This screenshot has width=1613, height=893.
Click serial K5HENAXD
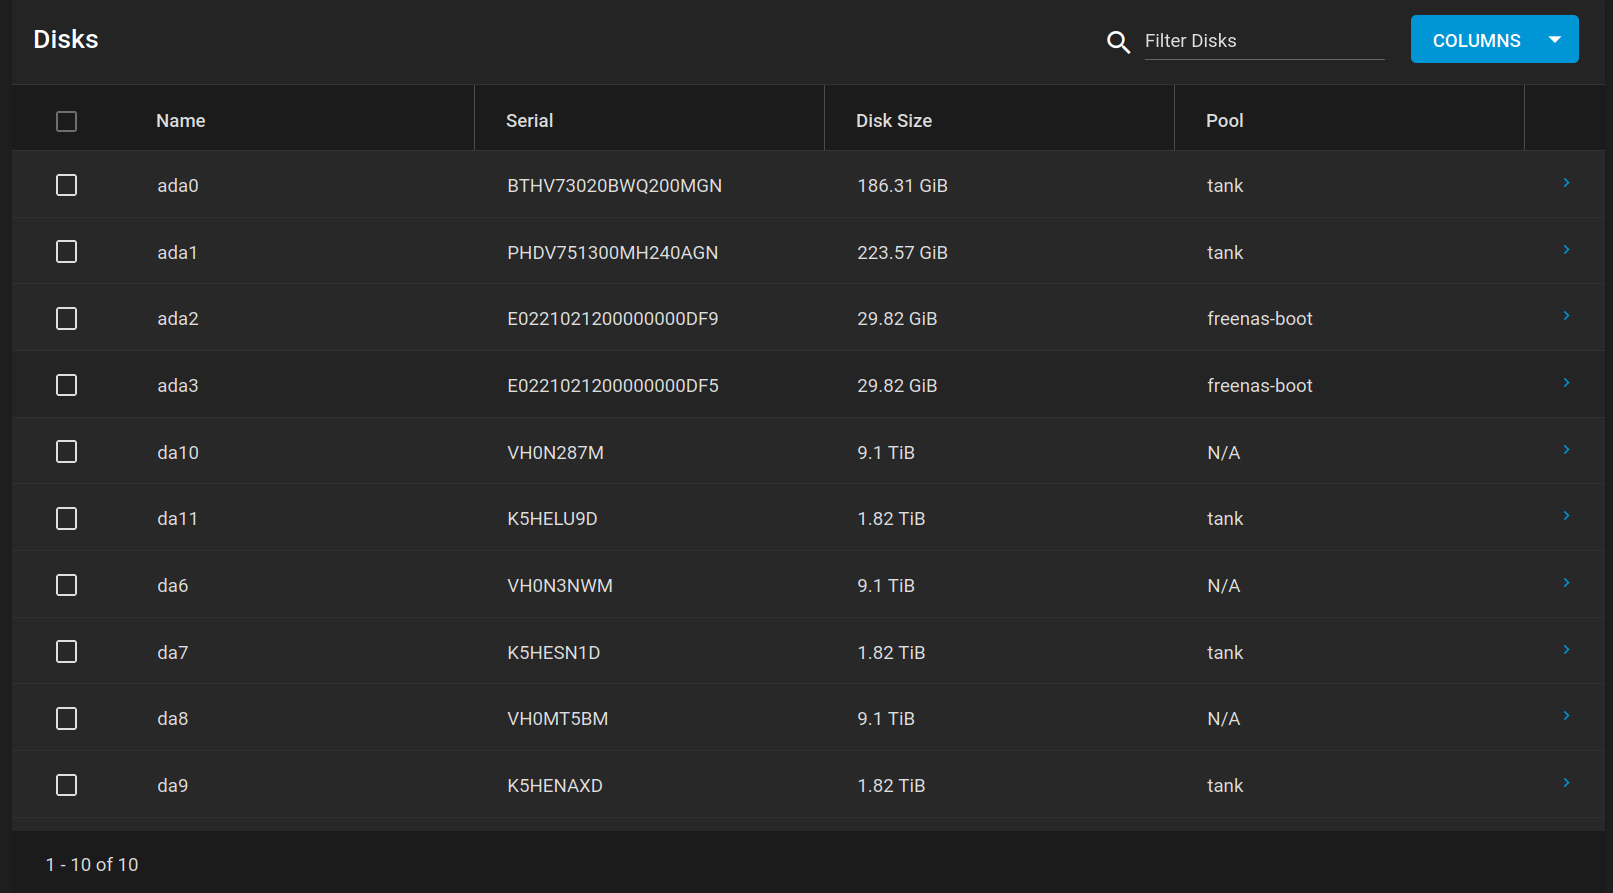(x=555, y=786)
